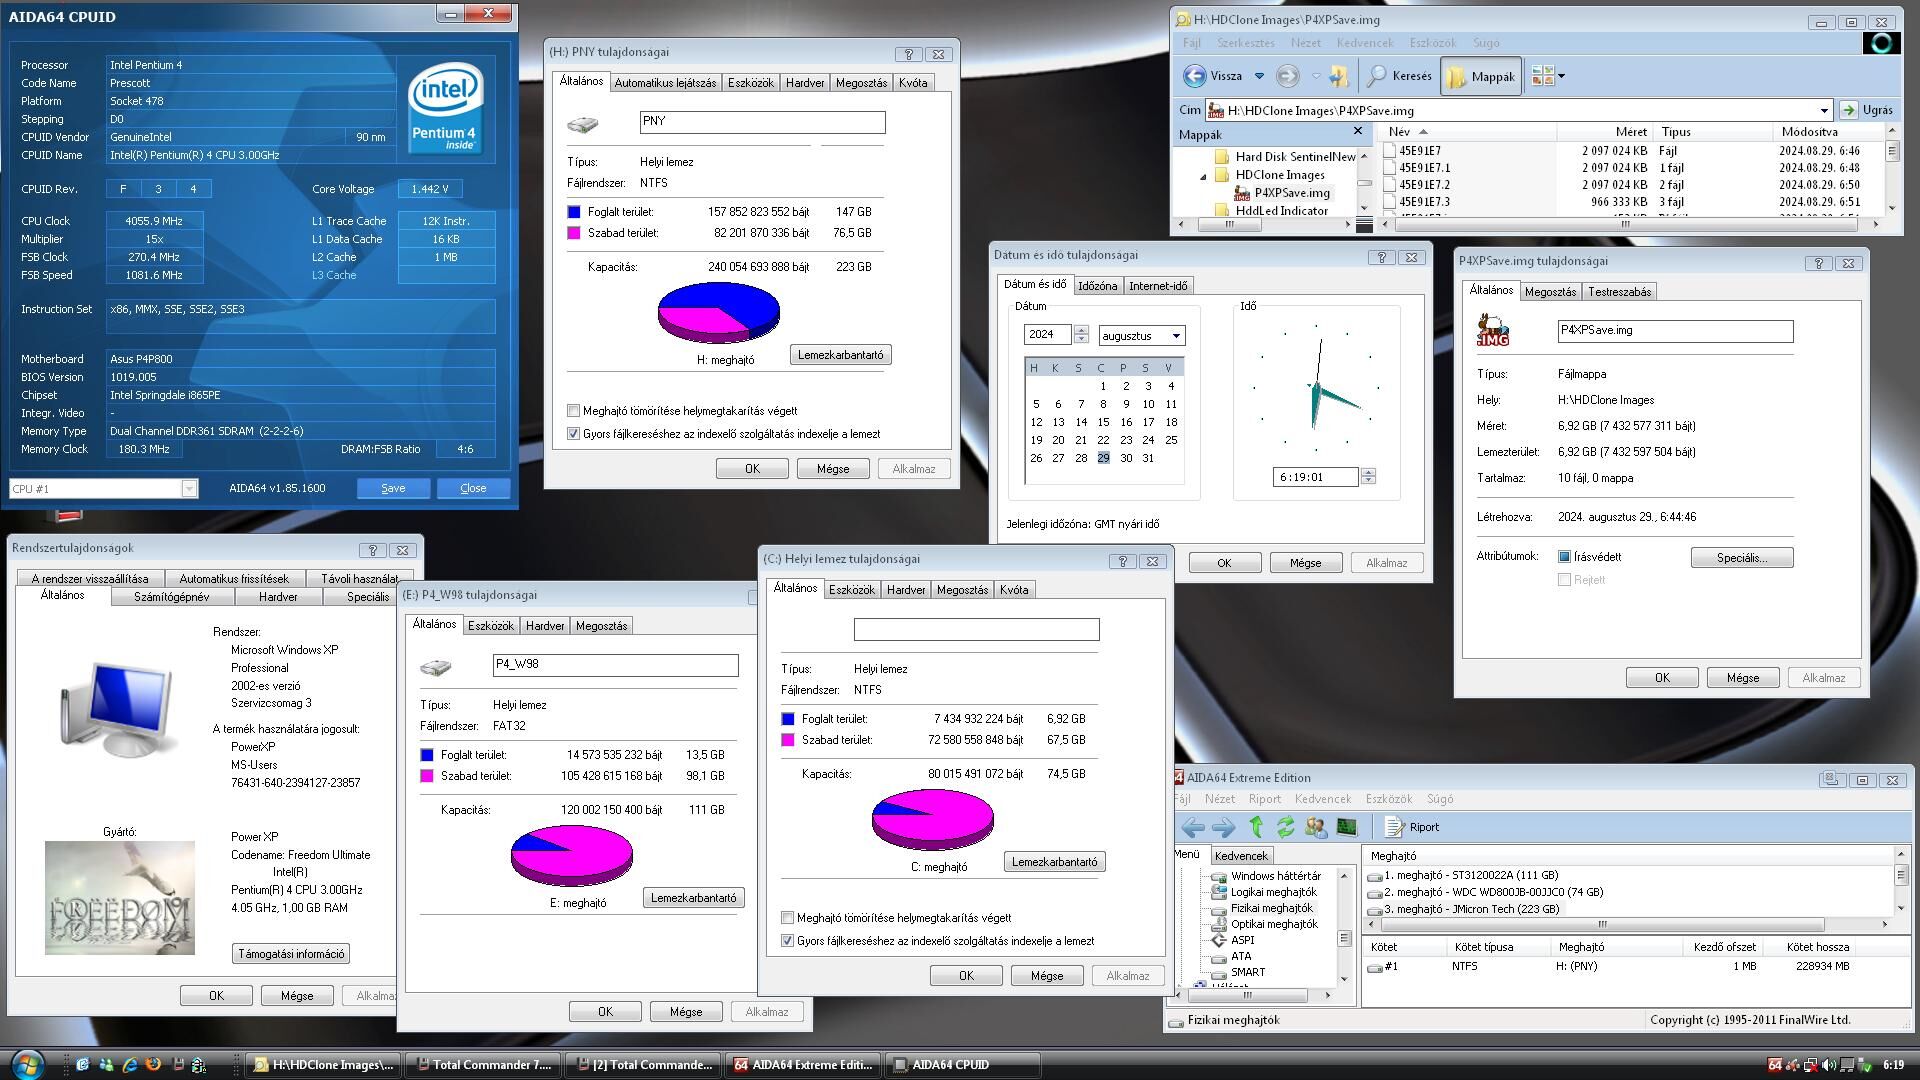Enable drive compression checkbox for H: drive

coord(574,411)
